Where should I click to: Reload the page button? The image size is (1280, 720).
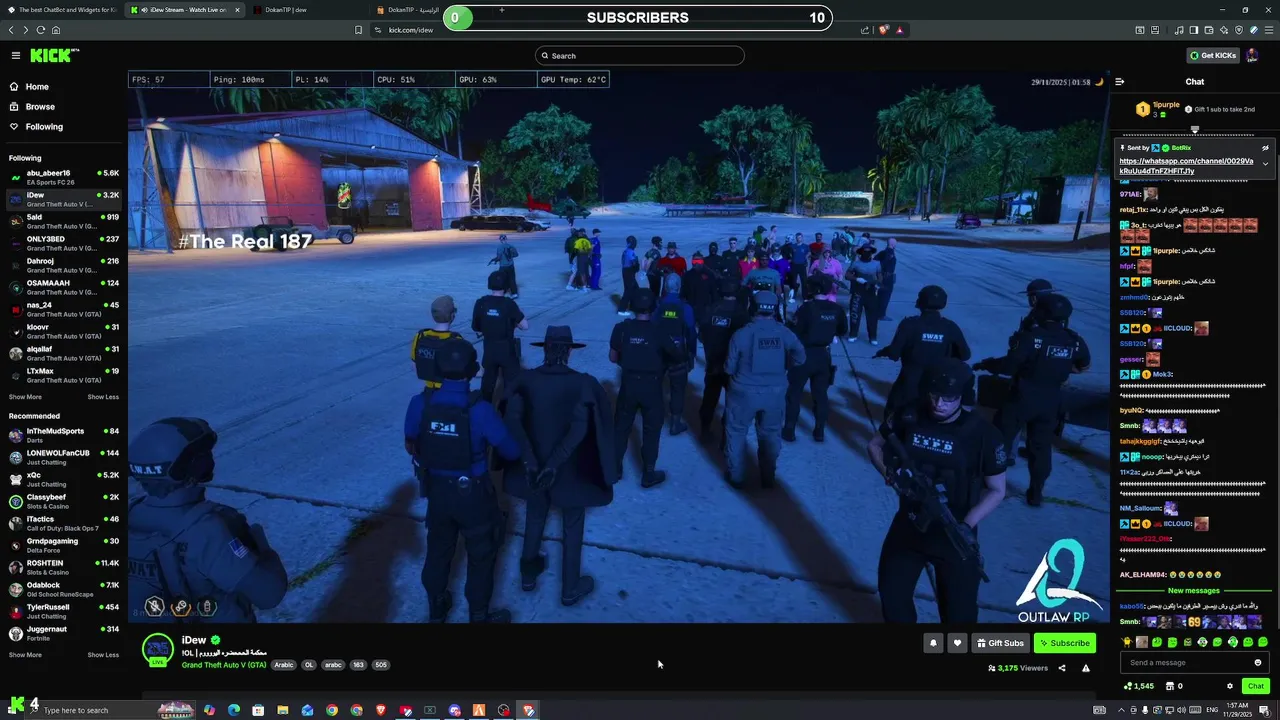point(41,30)
